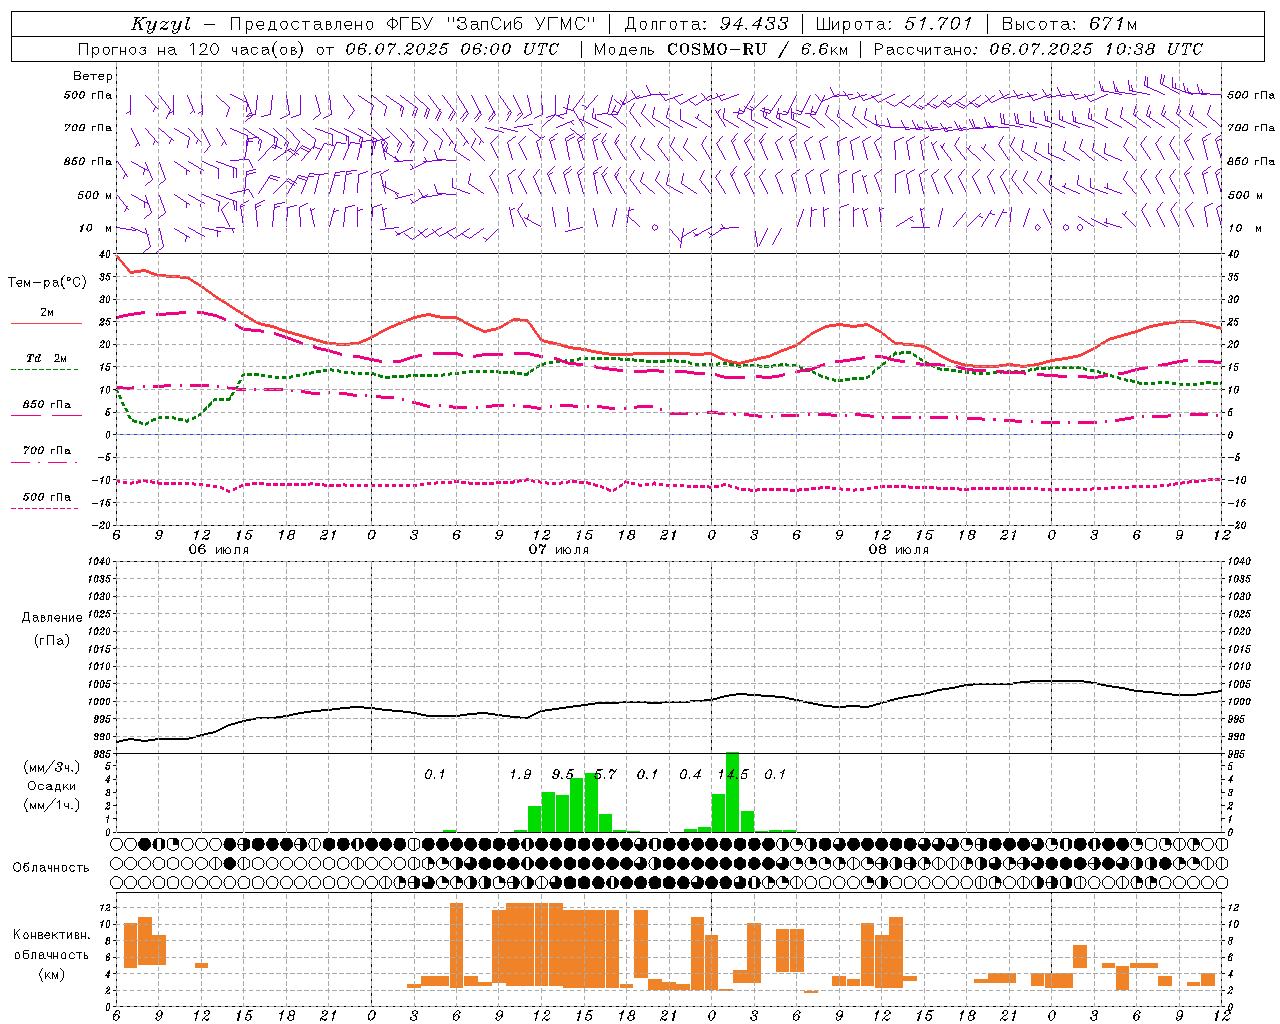Click the computed time "06.07.2025 10:38 UTC"

1096,49
